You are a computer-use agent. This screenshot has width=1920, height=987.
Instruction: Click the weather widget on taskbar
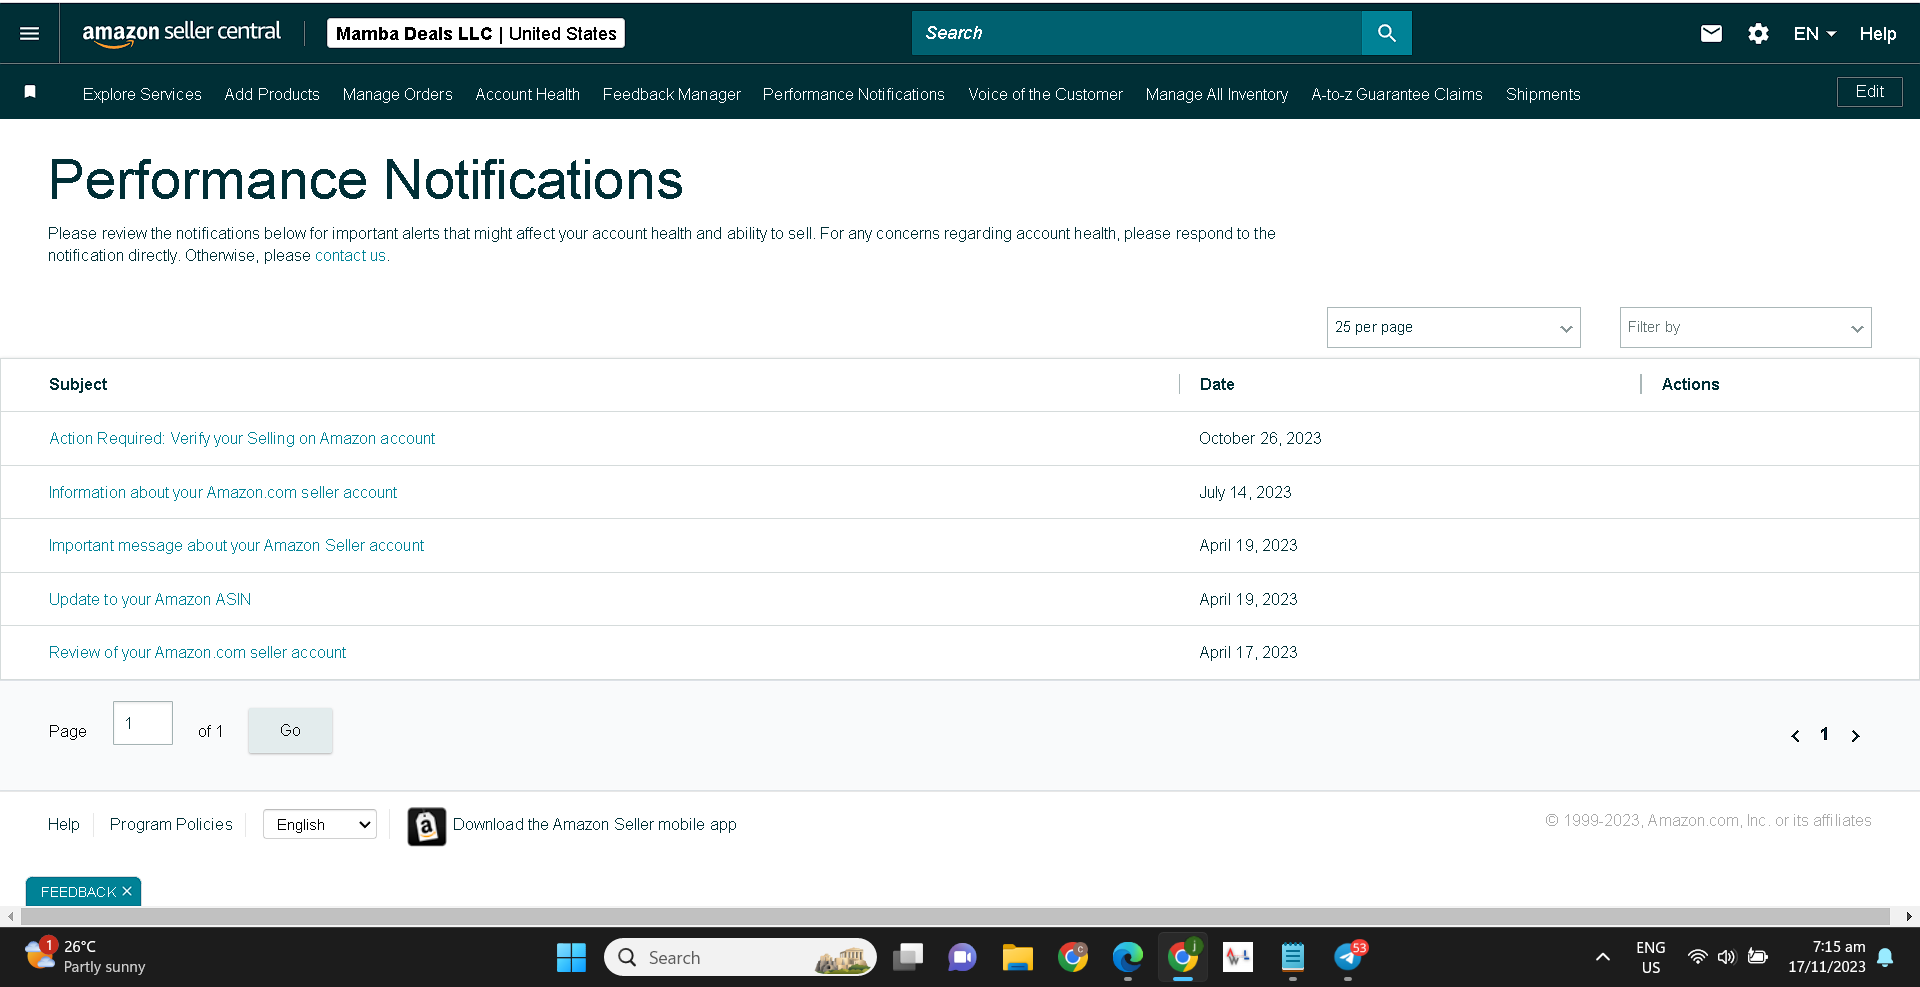click(x=86, y=957)
